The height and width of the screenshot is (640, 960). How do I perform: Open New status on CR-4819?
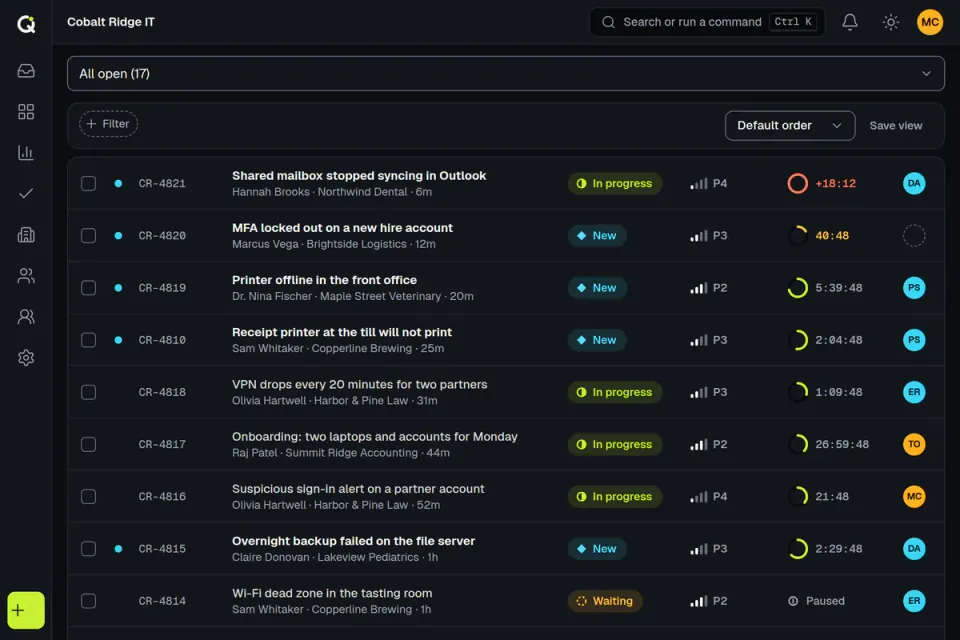[x=597, y=288]
